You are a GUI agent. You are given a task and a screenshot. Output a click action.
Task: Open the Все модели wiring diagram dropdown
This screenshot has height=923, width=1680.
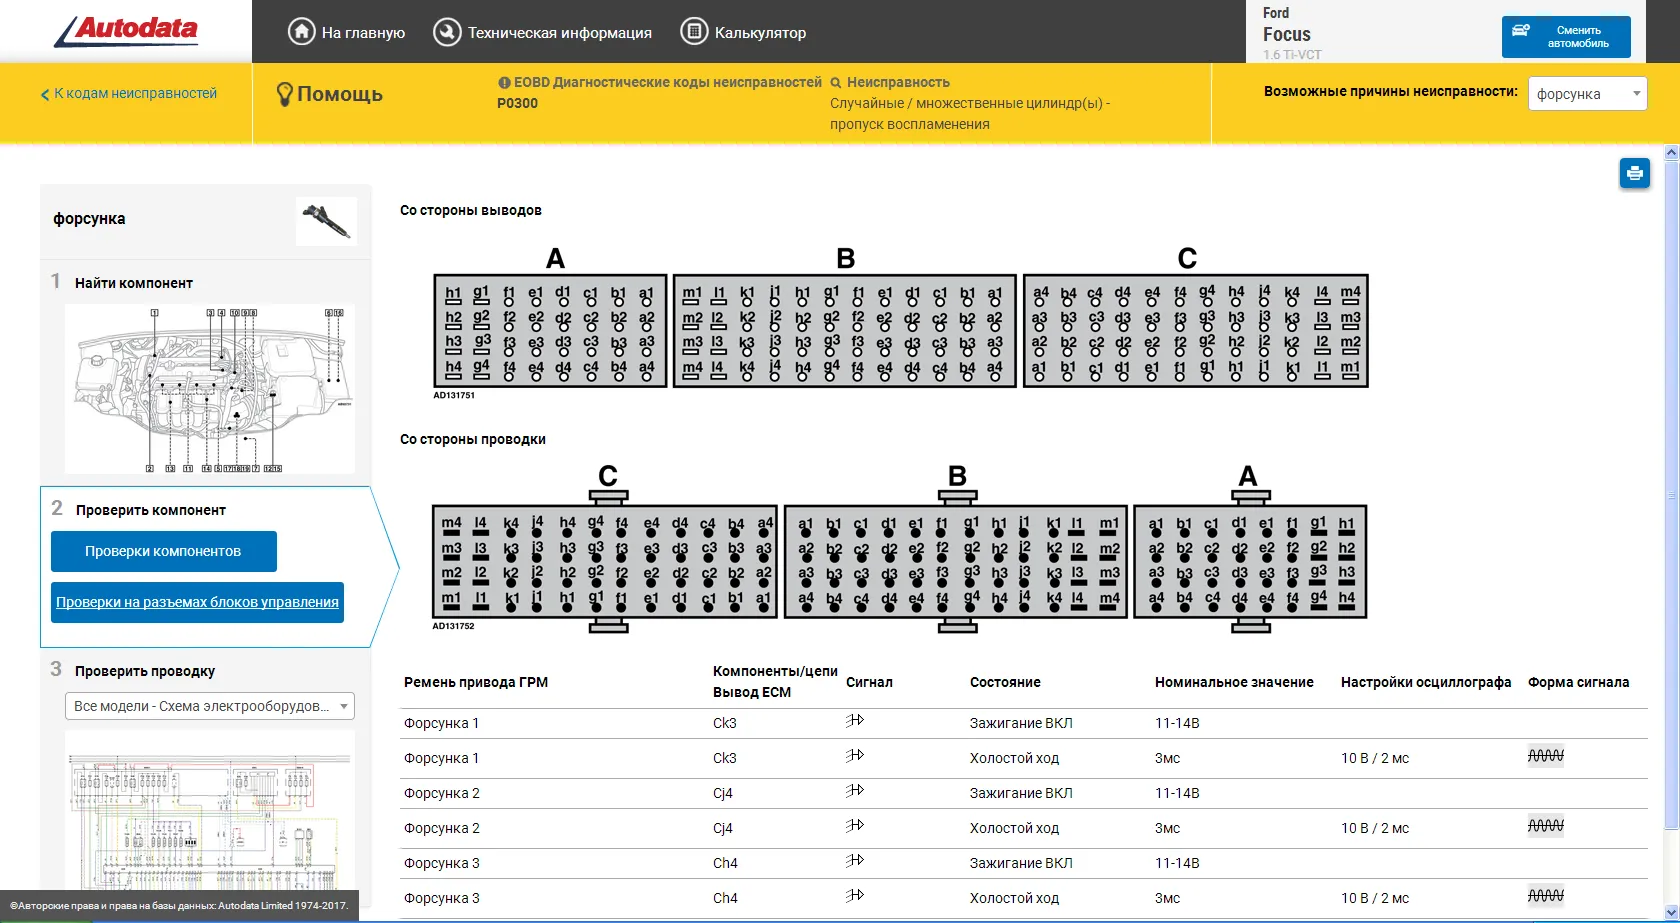click(210, 706)
